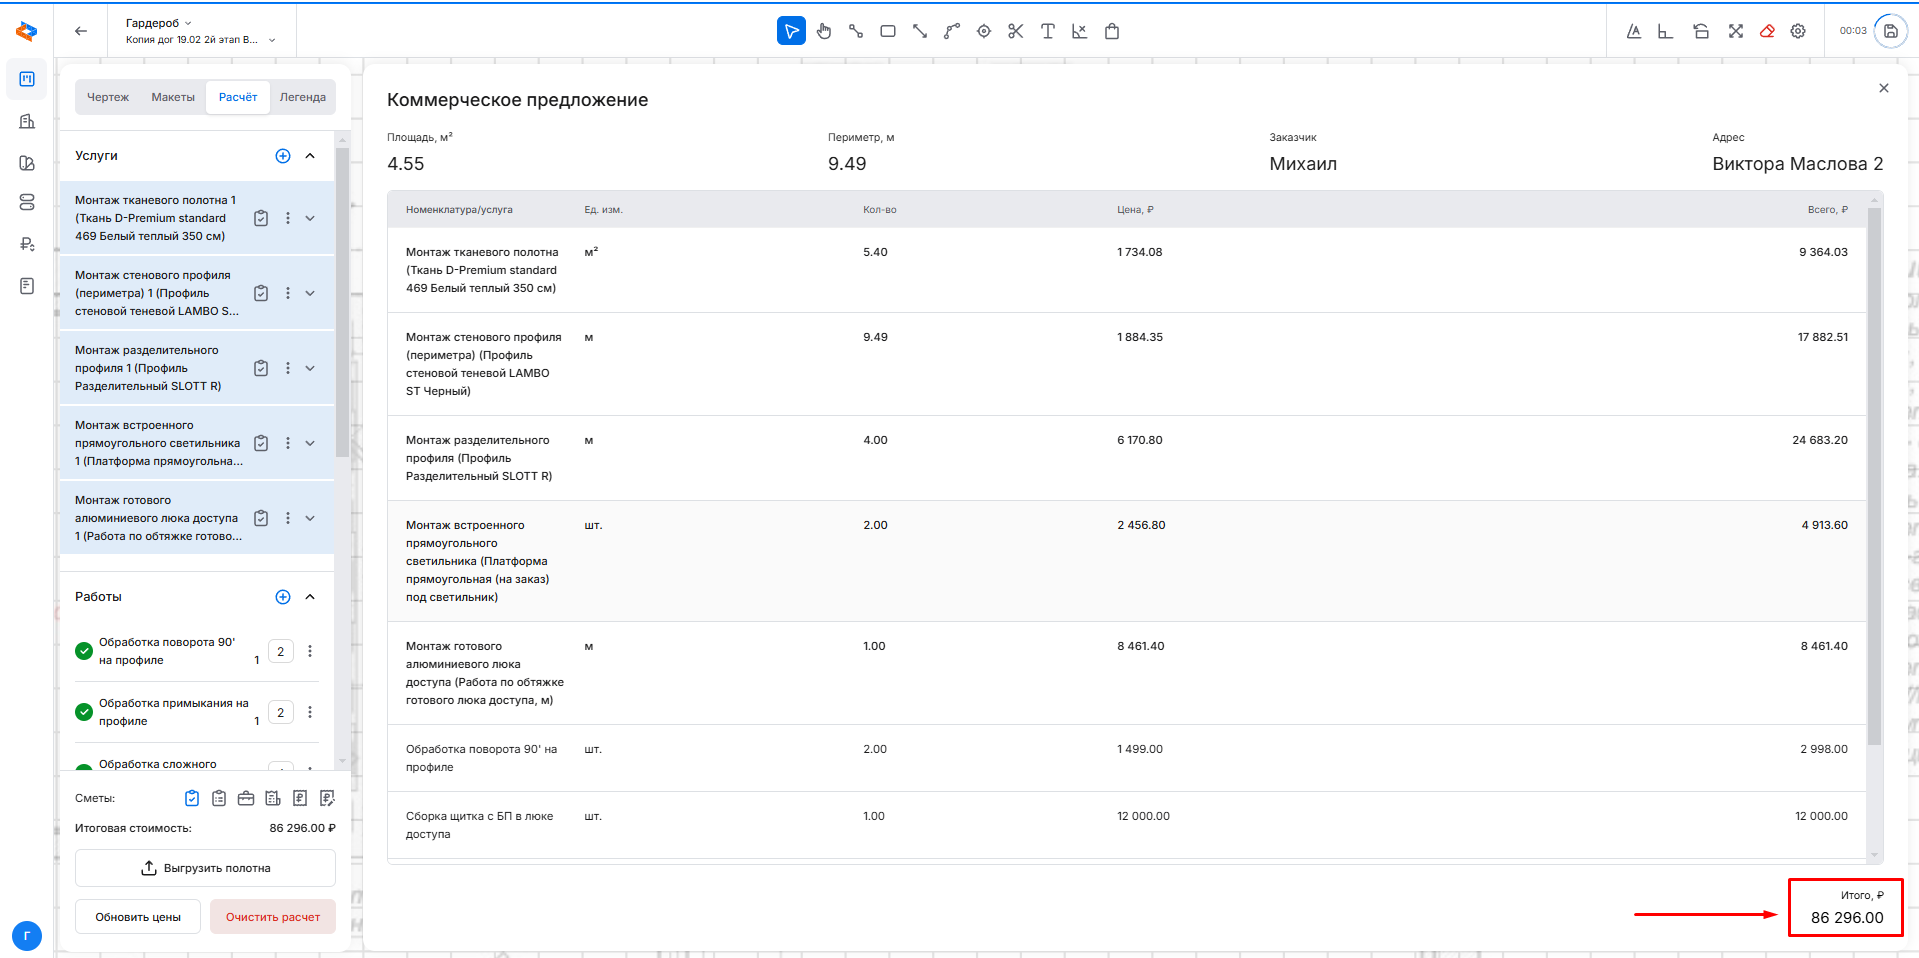Switch to the Чертеж tab

coord(108,97)
